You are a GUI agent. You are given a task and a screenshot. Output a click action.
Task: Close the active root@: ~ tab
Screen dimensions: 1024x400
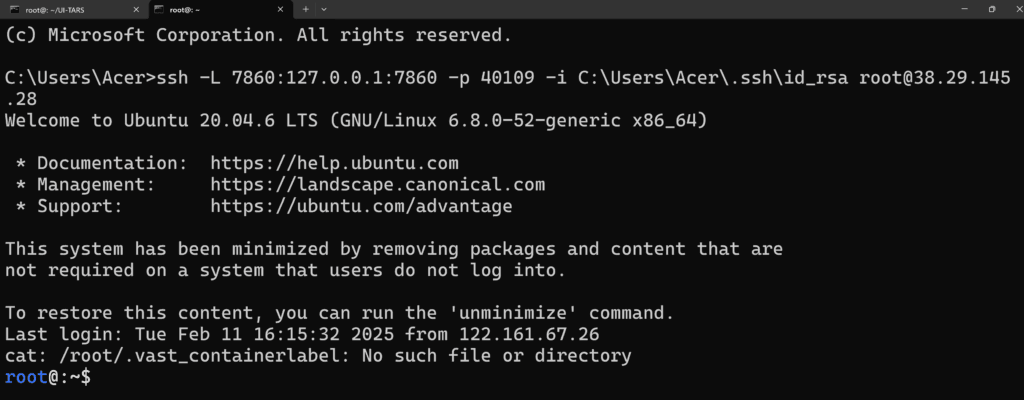tap(280, 9)
